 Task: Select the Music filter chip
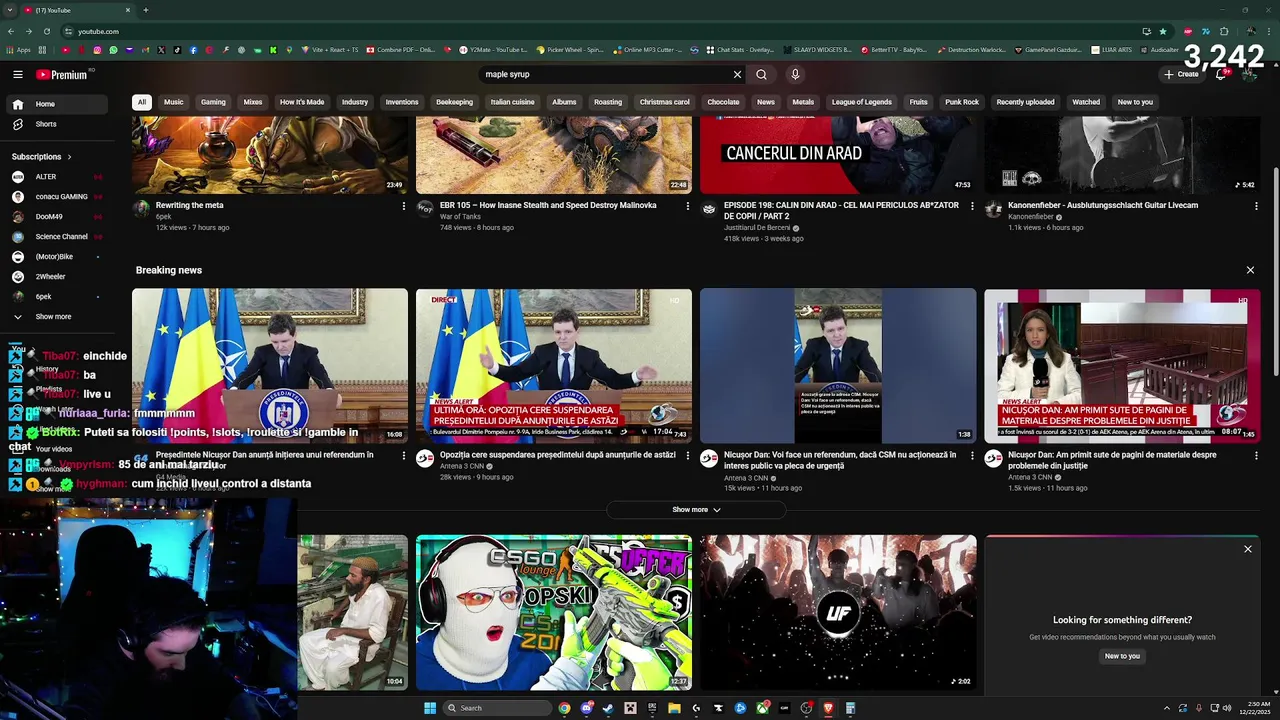coord(174,102)
